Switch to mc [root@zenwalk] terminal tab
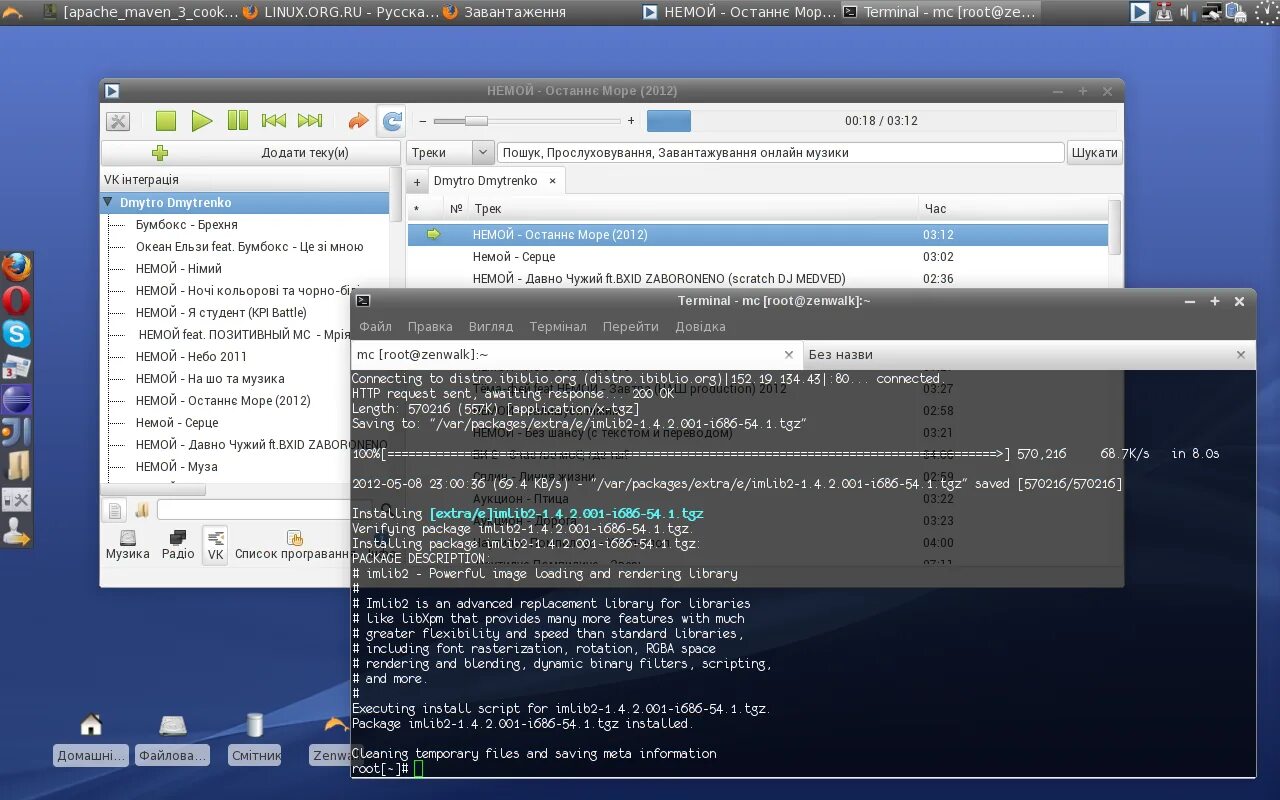This screenshot has width=1280, height=800. pos(576,355)
